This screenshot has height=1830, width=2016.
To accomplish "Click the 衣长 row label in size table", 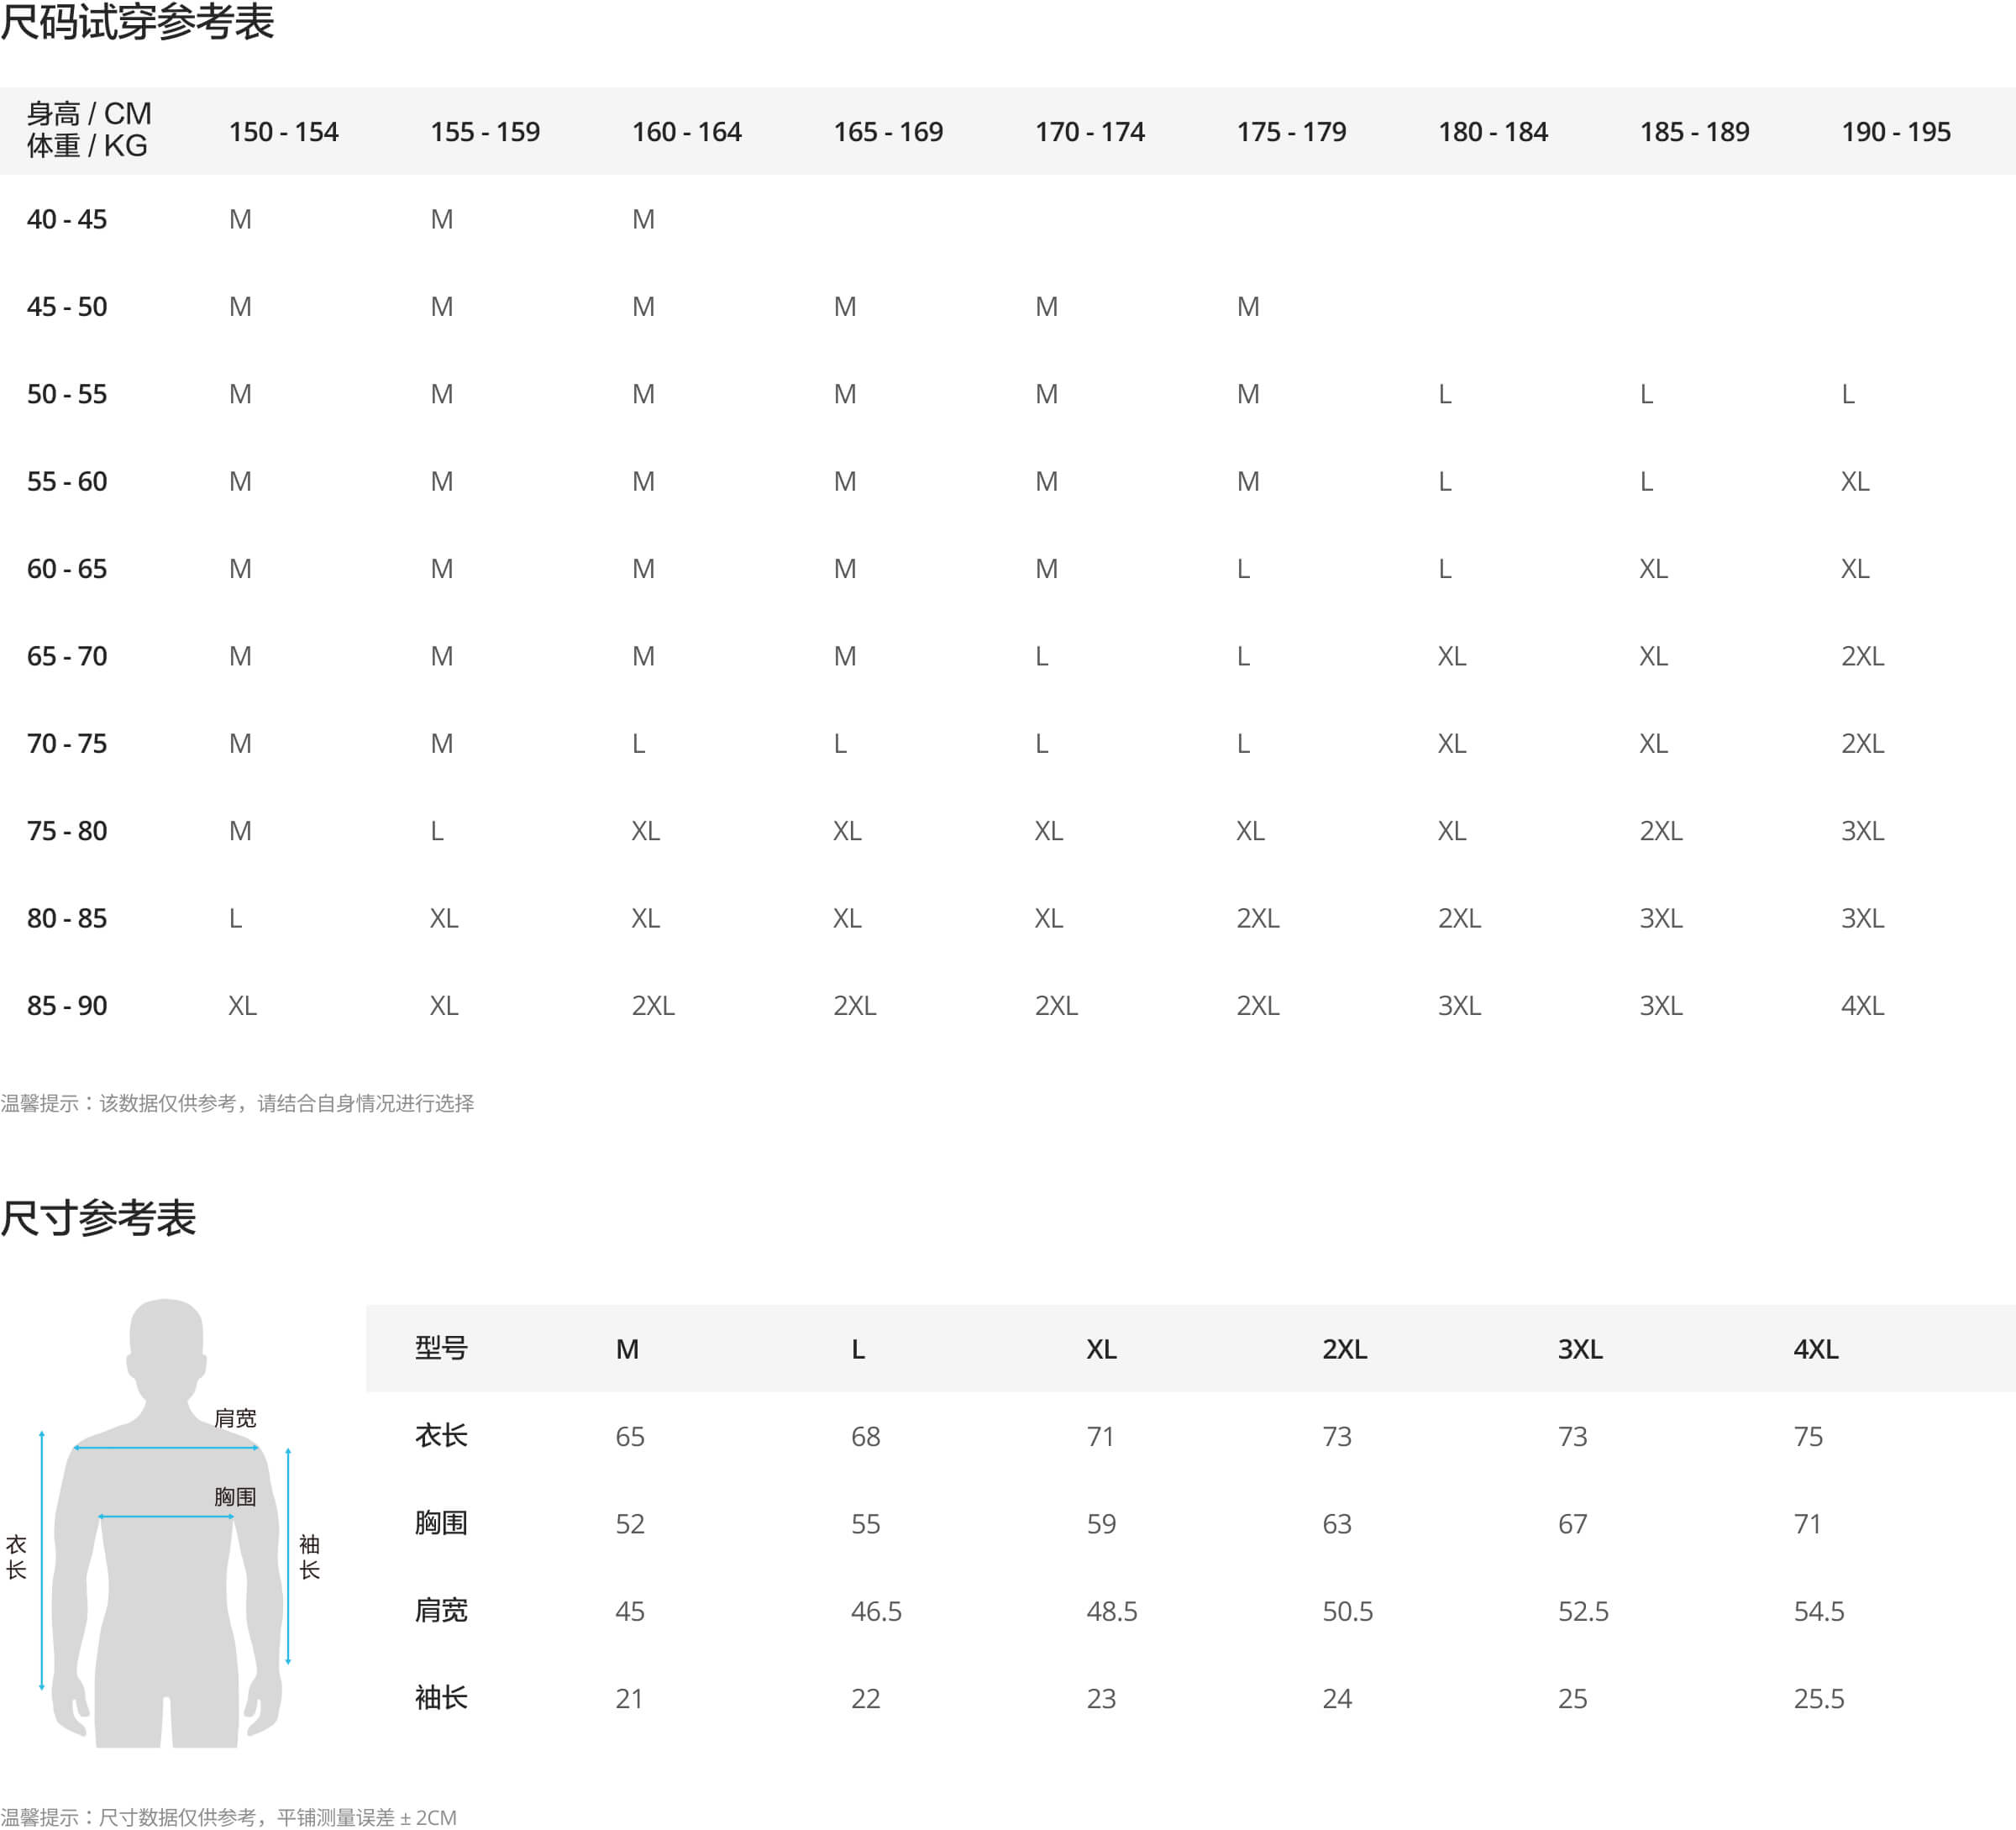I will (441, 1436).
